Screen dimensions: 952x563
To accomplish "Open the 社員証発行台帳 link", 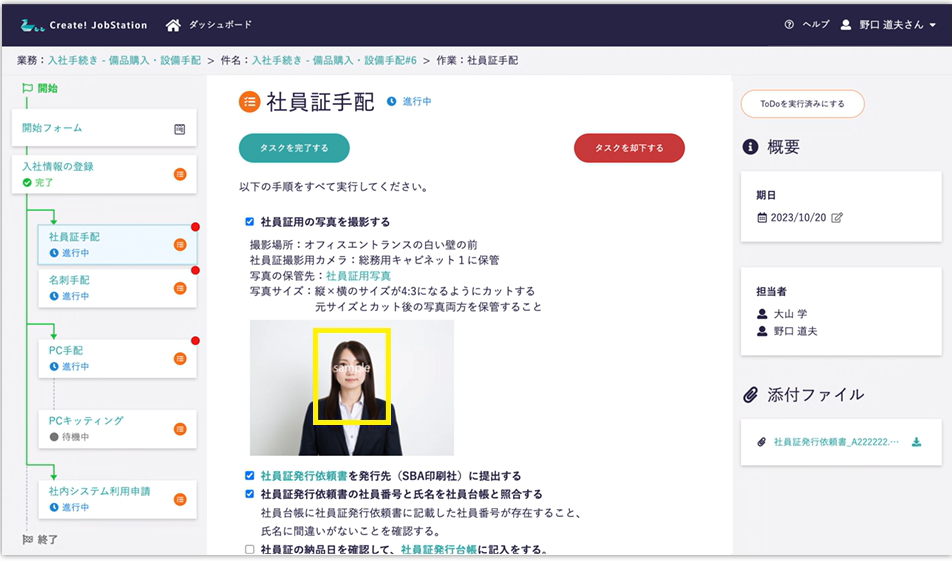I will (438, 549).
